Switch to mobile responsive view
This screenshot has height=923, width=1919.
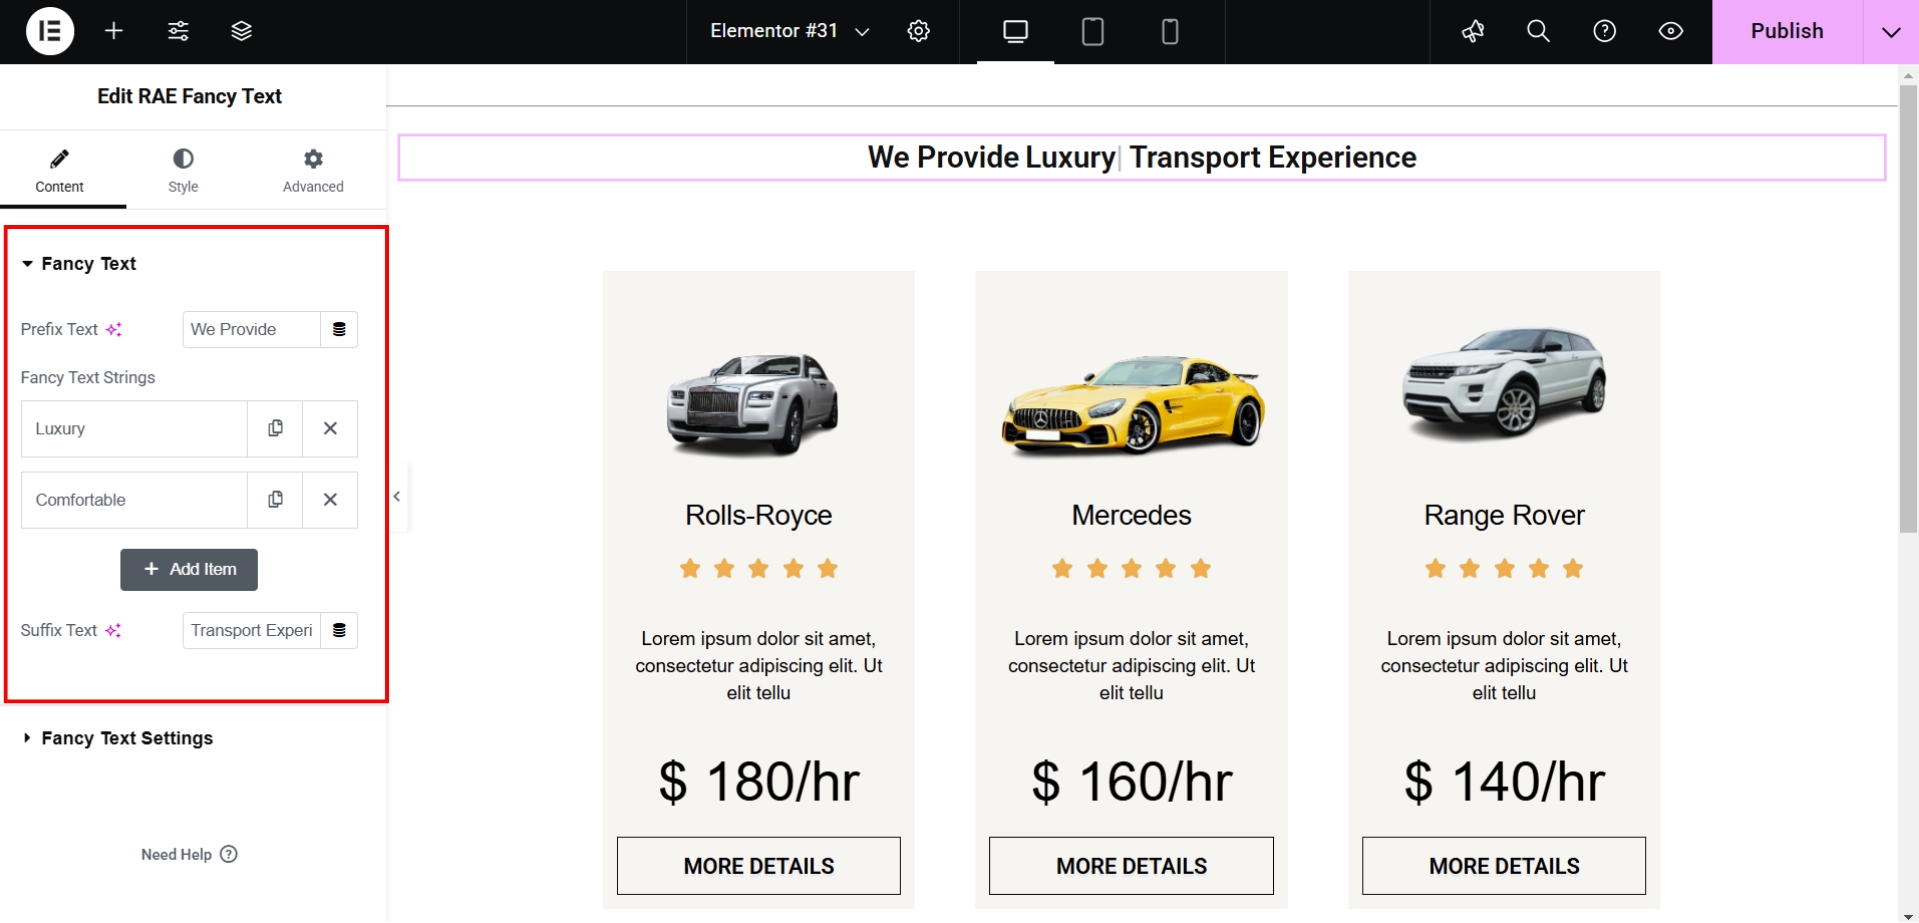[1170, 32]
